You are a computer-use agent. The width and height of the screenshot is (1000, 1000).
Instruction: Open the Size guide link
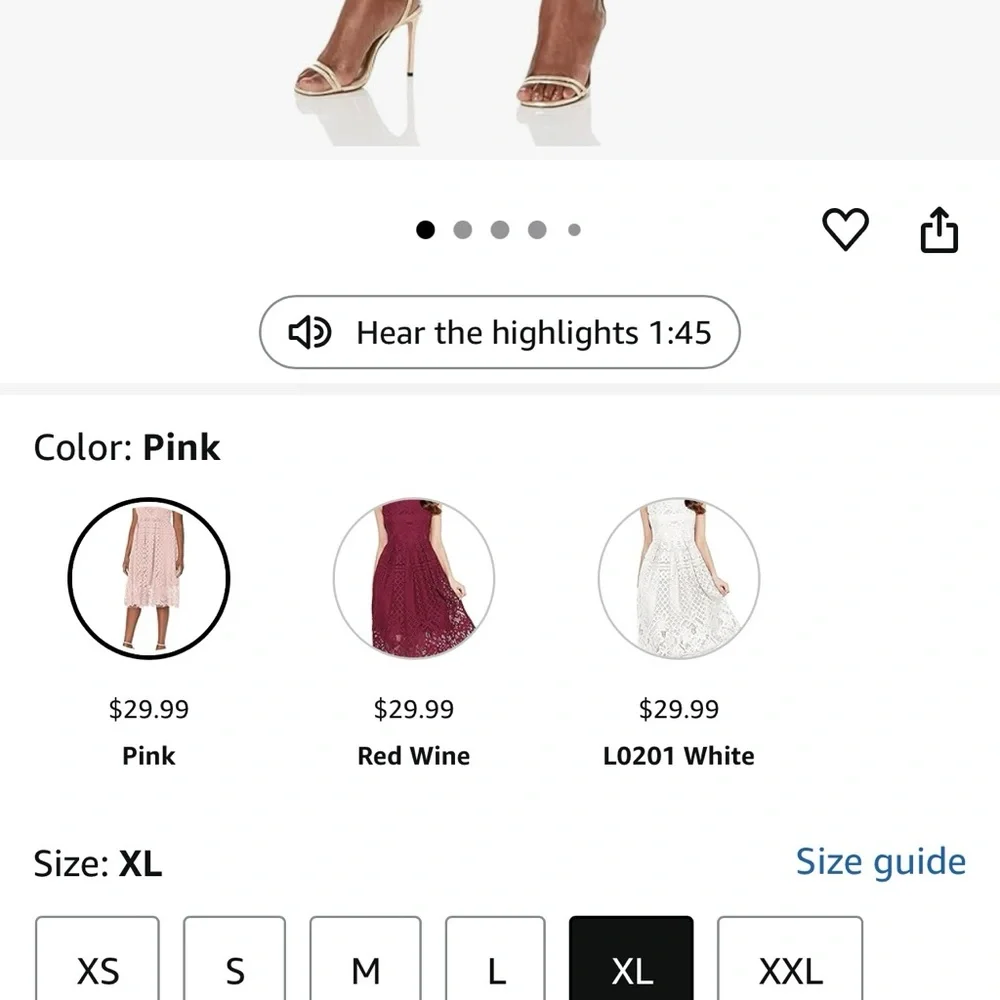[881, 862]
